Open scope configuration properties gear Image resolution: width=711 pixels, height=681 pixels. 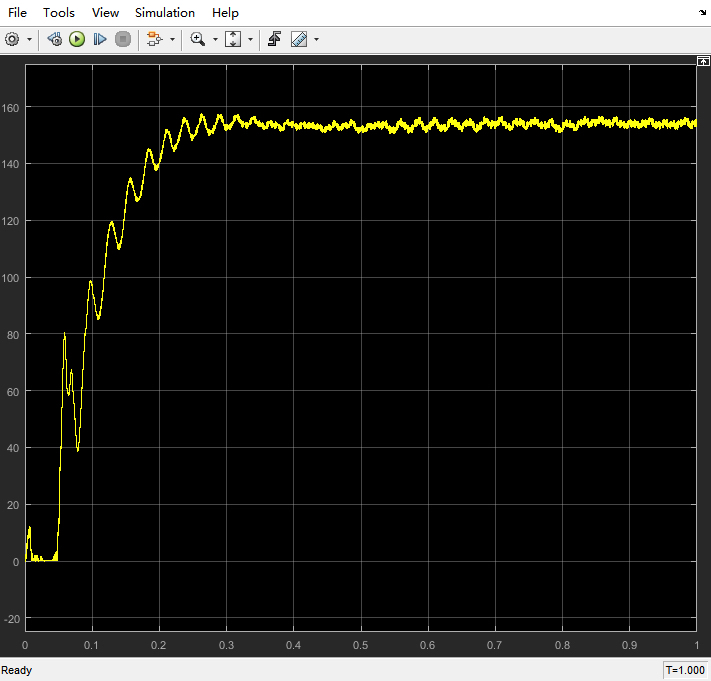click(12, 39)
